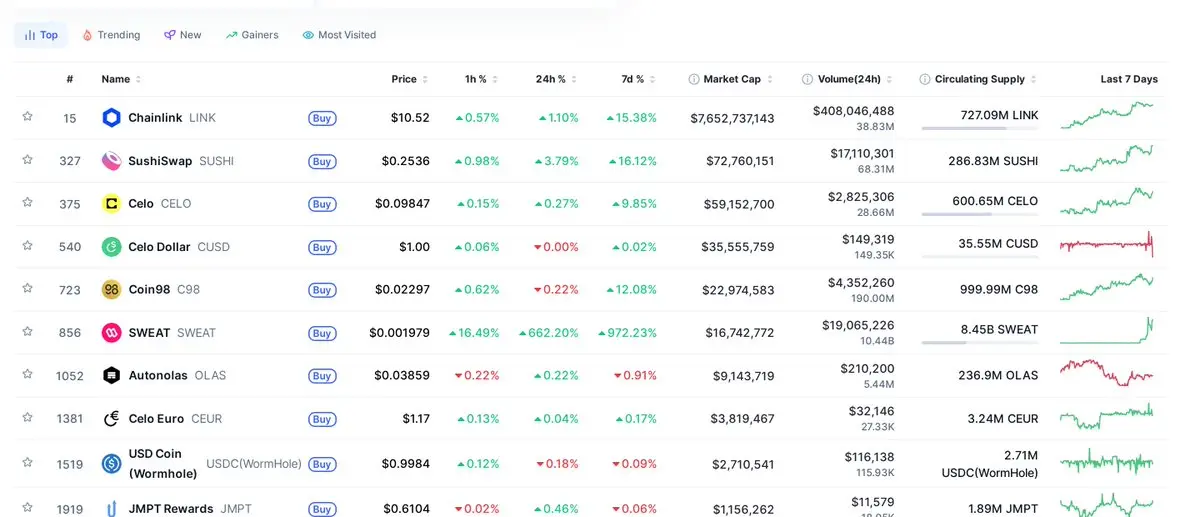
Task: Select the Top tab
Action: tap(41, 35)
